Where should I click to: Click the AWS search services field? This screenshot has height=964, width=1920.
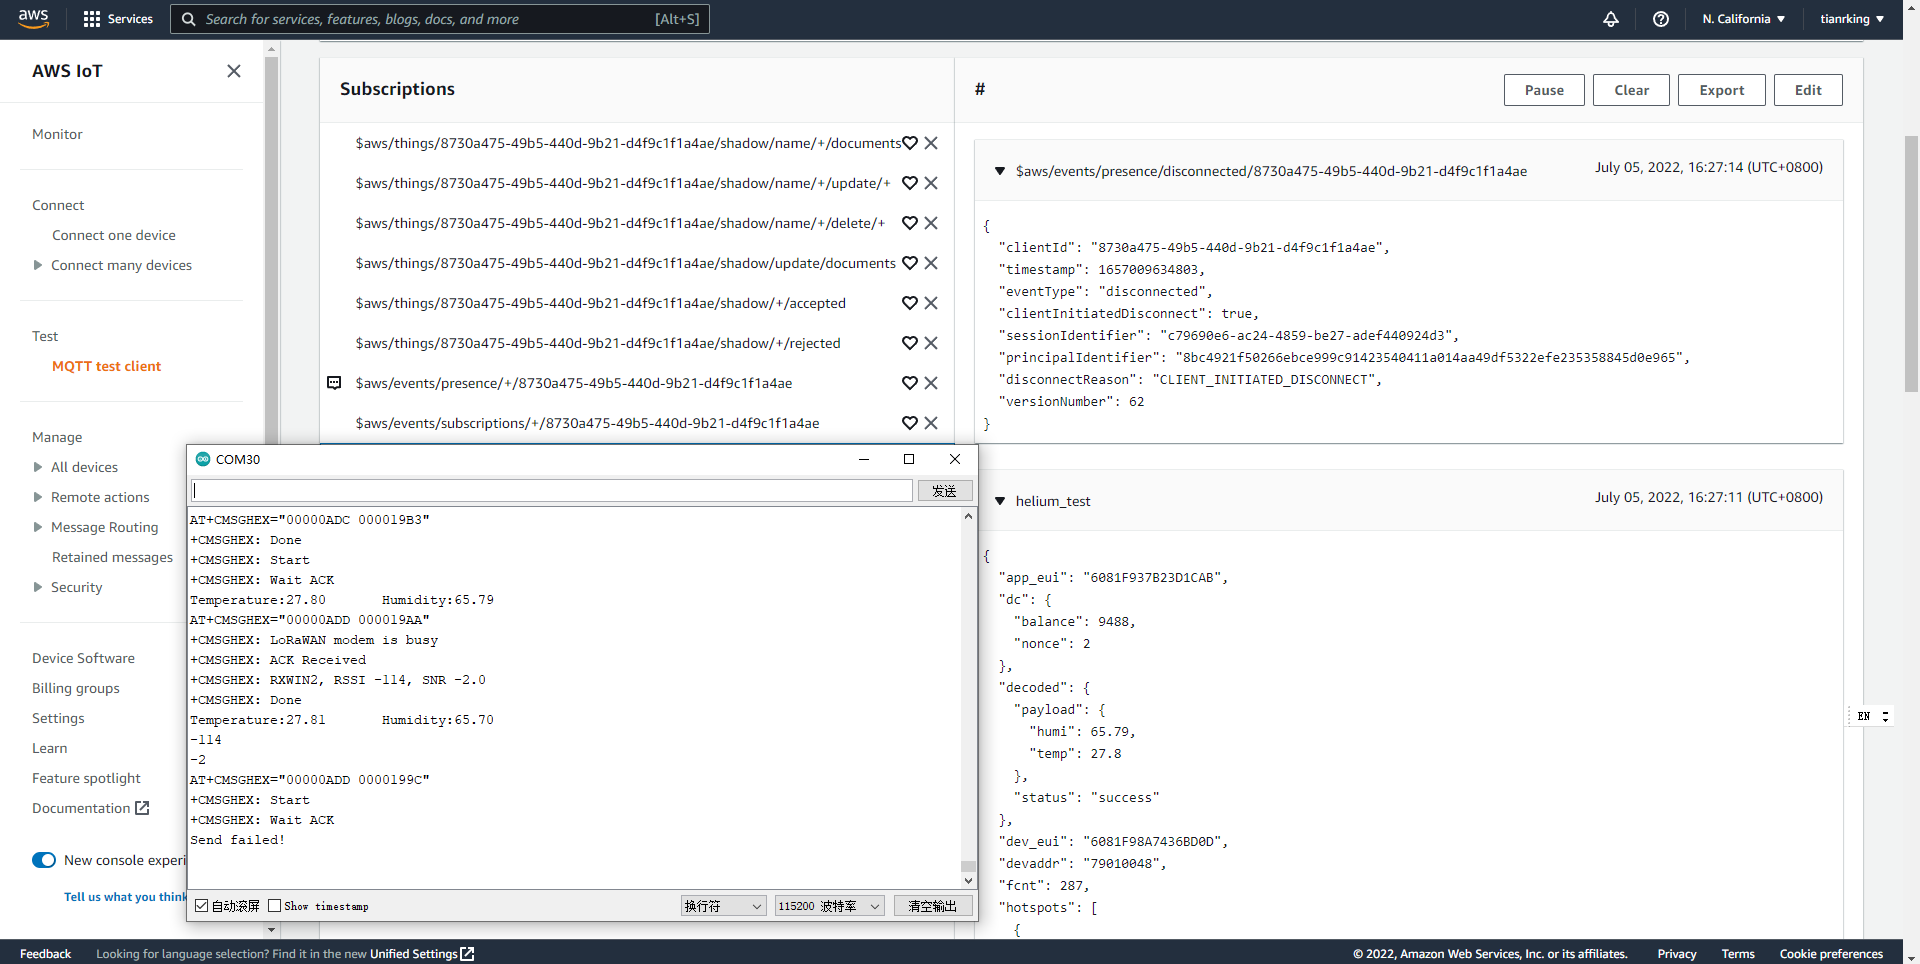tap(440, 19)
